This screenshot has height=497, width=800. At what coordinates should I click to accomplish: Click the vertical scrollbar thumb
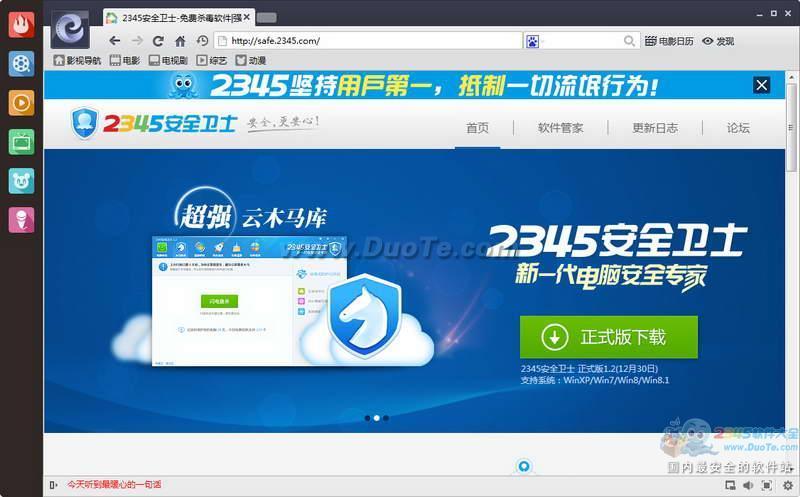tap(791, 128)
